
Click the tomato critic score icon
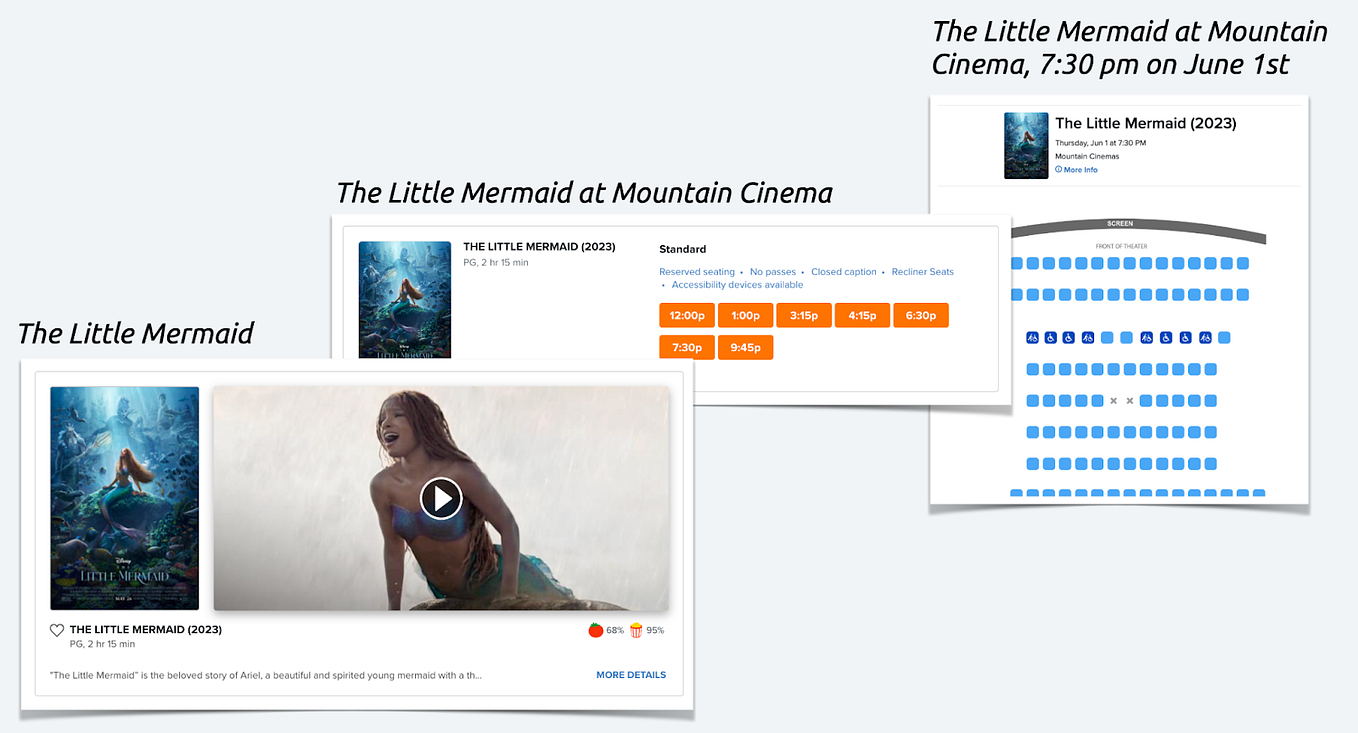pyautogui.click(x=595, y=630)
